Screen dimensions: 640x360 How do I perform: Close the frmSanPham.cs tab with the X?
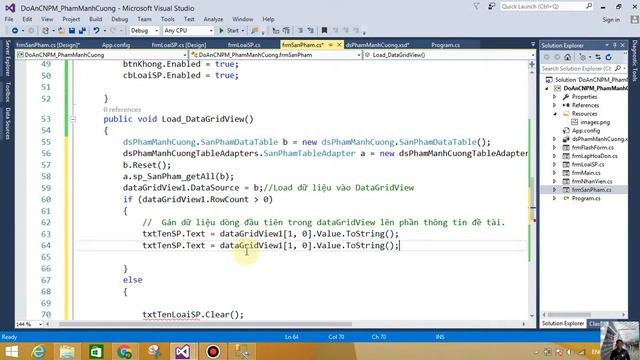339,45
